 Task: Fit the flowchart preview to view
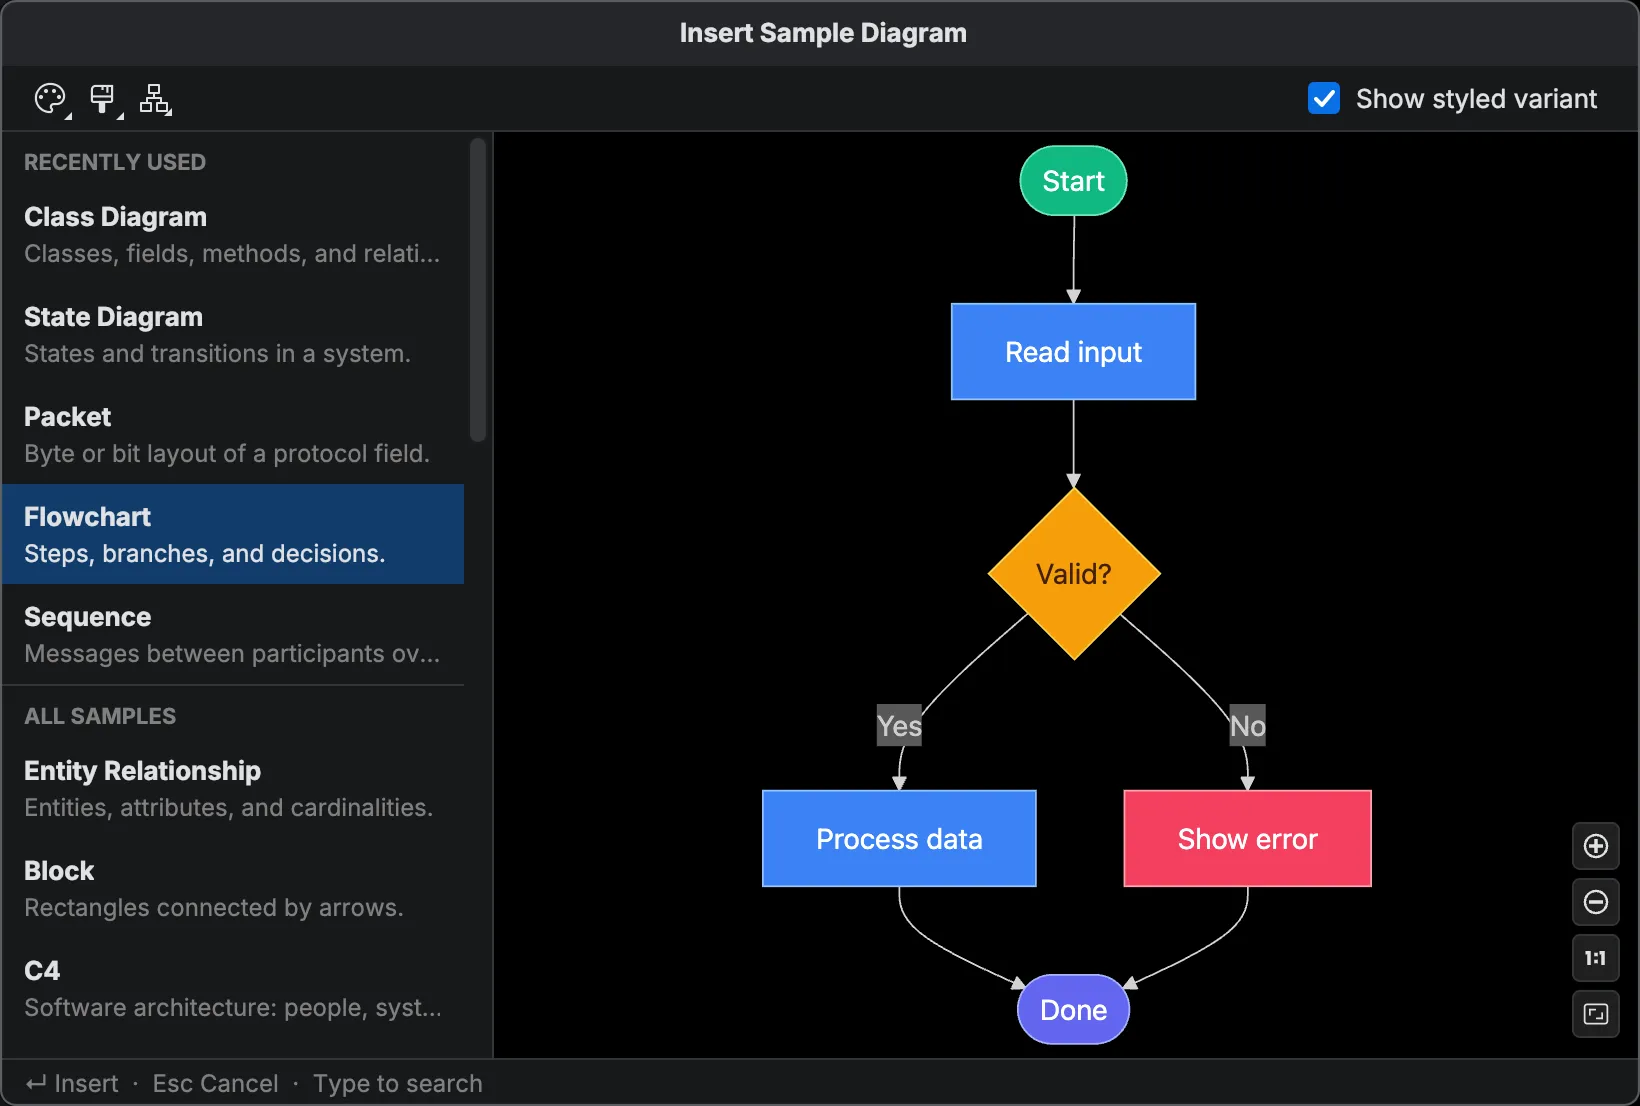click(1595, 1014)
